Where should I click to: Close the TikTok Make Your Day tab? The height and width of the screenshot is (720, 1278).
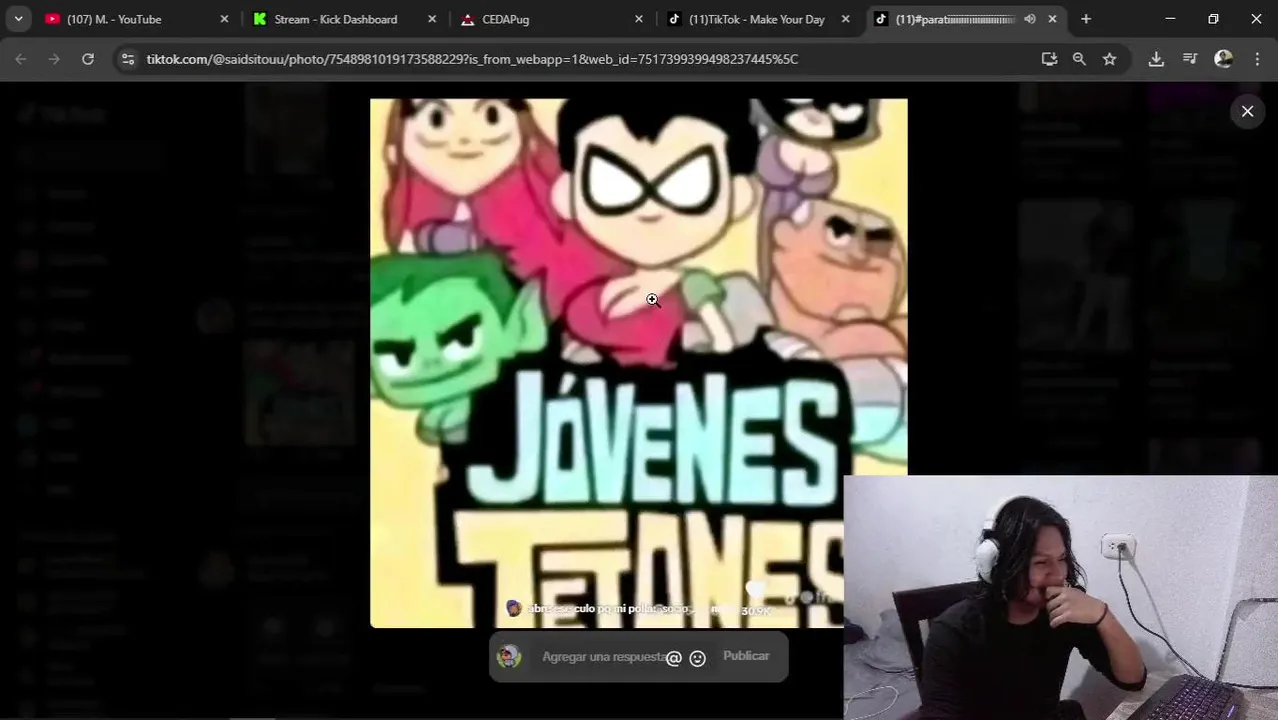tap(846, 19)
